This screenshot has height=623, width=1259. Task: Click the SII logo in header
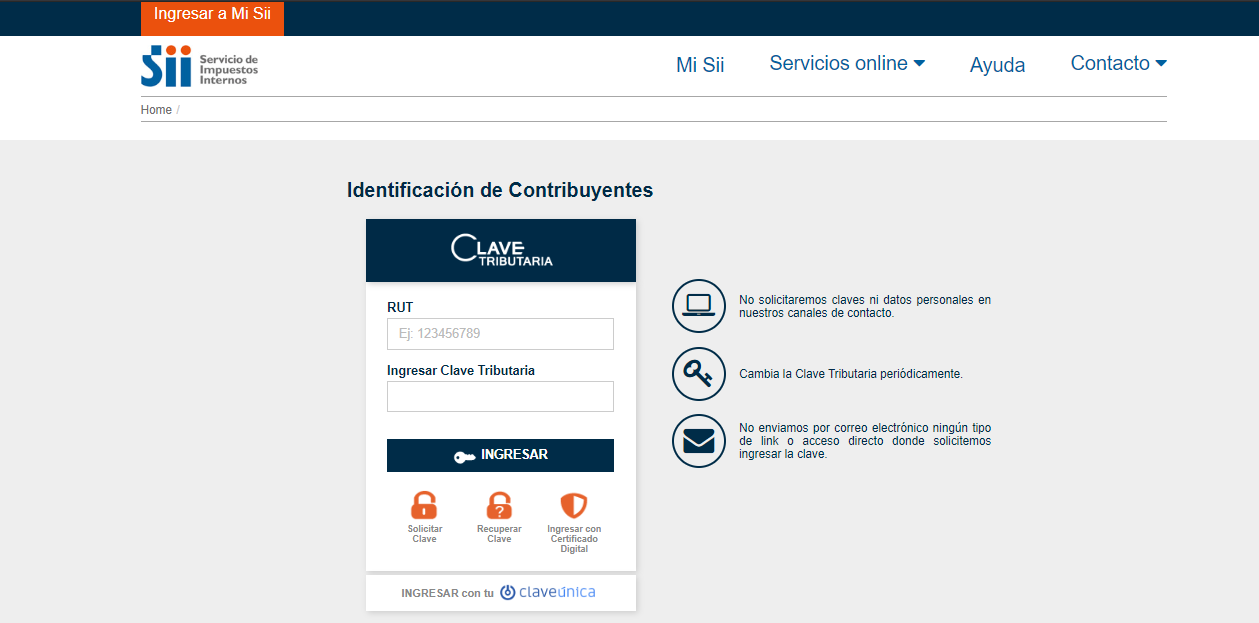pyautogui.click(x=199, y=65)
